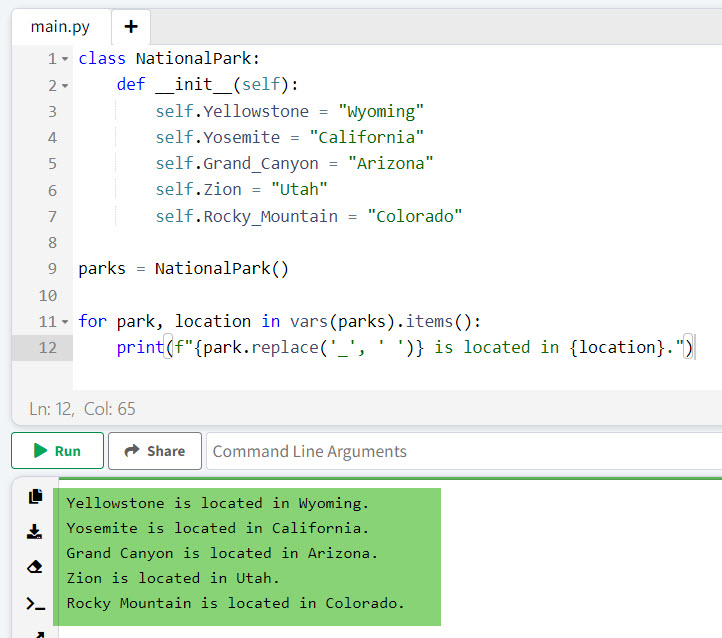This screenshot has height=638, width=722.
Task: Click the 'class' keyword on line 1
Action: pyautogui.click(x=102, y=58)
